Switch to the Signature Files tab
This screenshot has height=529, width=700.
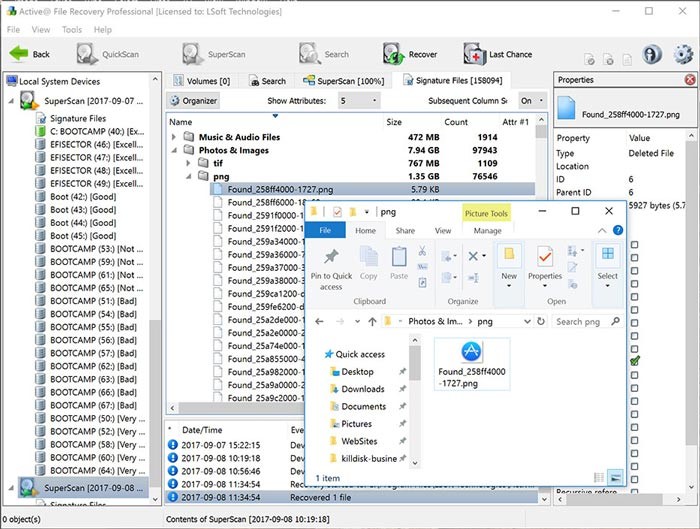(x=453, y=80)
